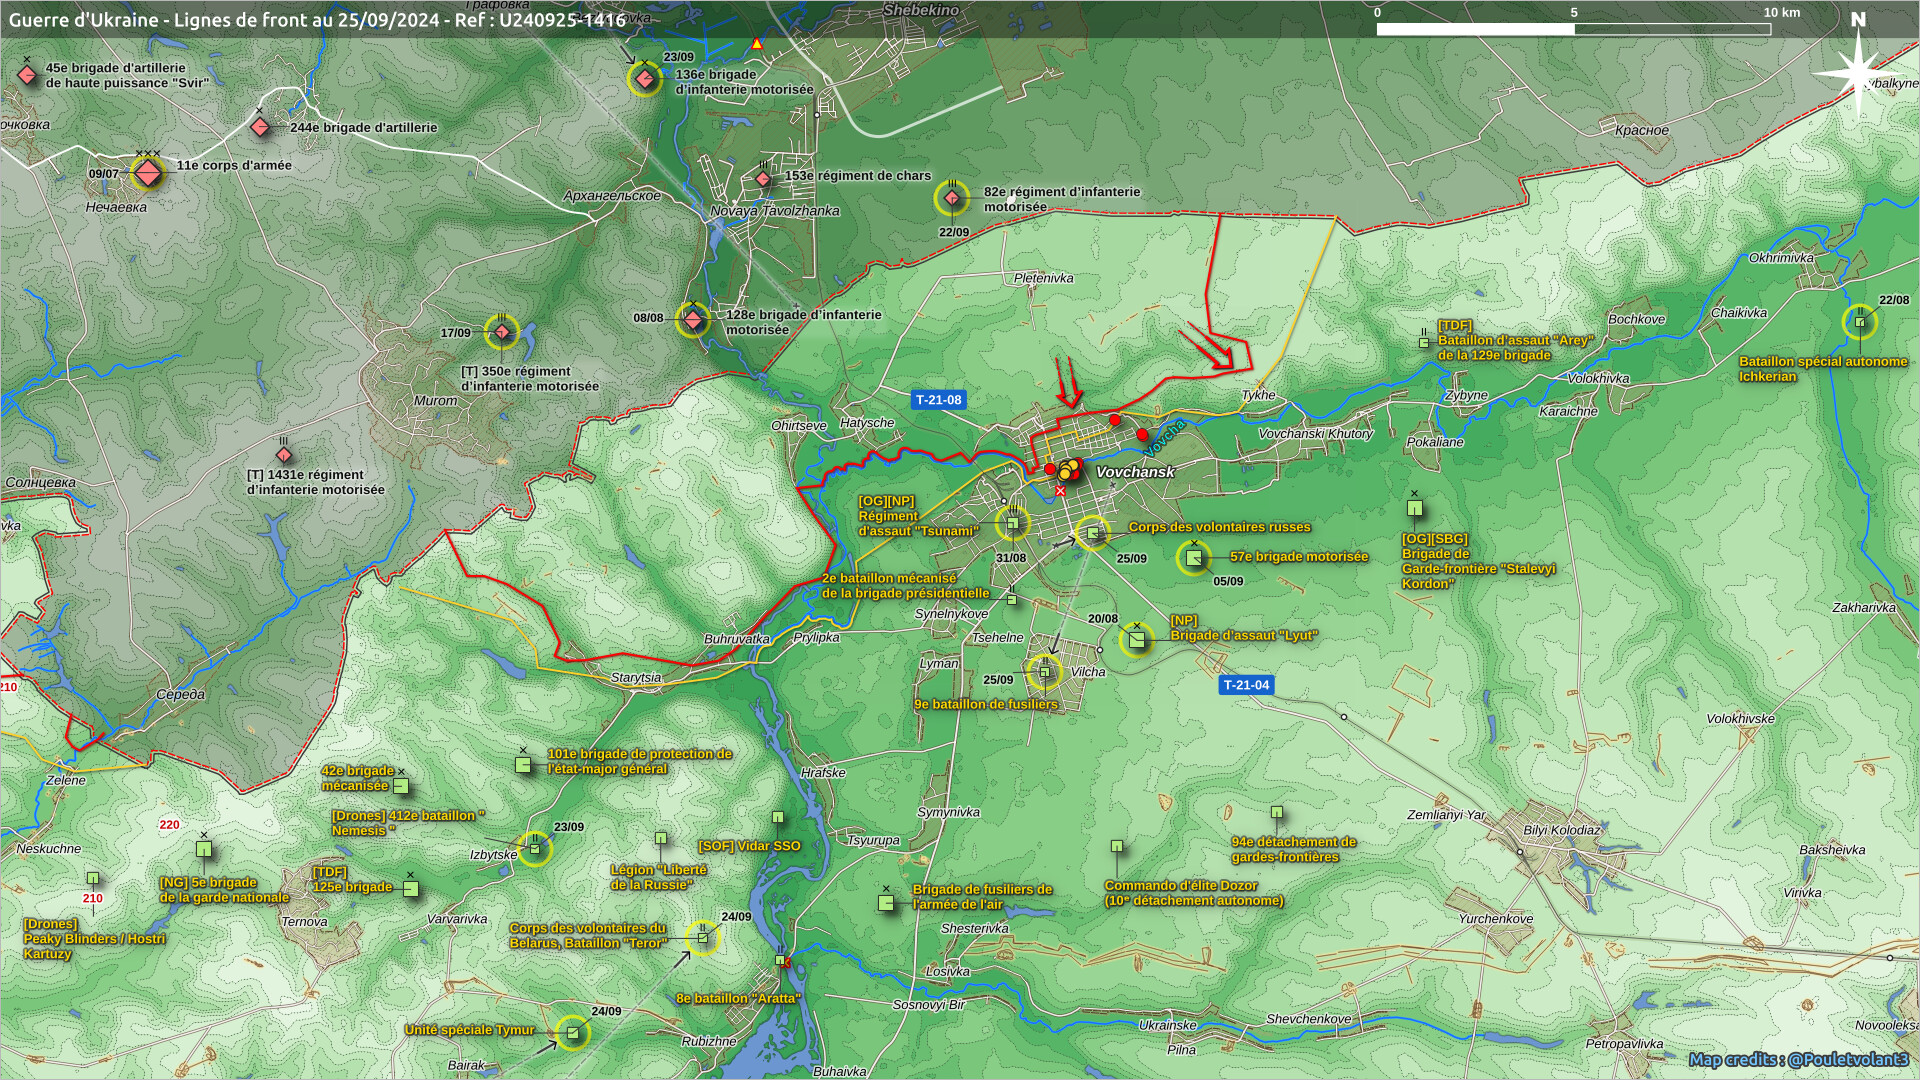This screenshot has height=1080, width=1920.
Task: Click the 45e brigade d'artillerie Svir icon
Action: (27, 76)
